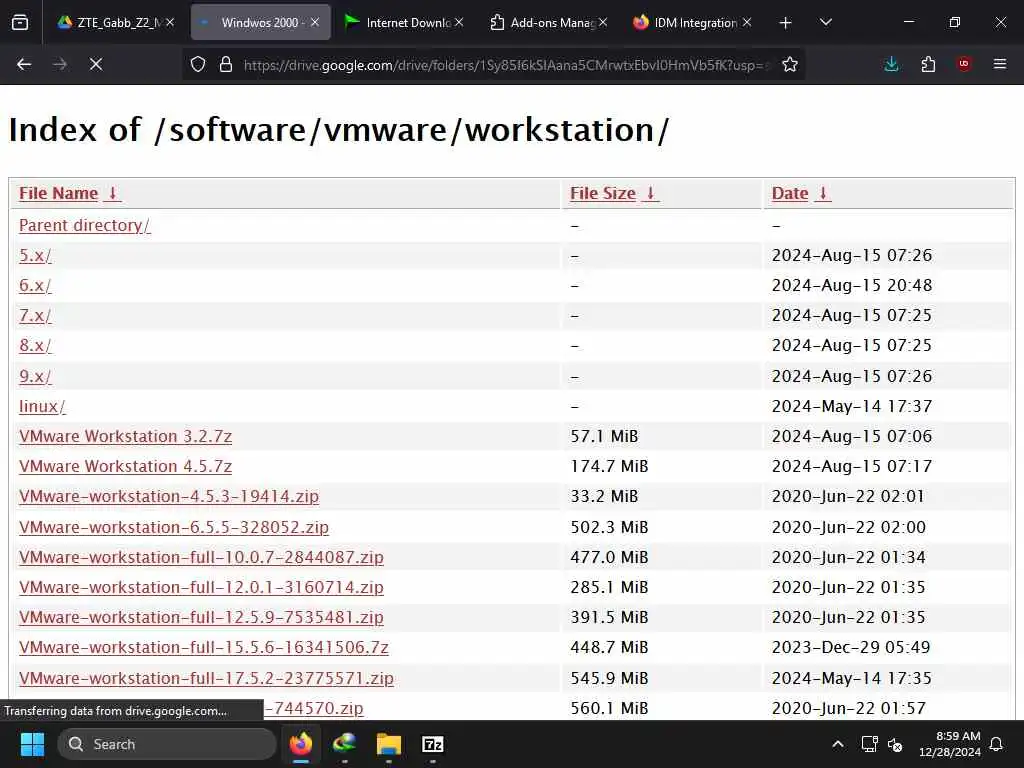The height and width of the screenshot is (768, 1024).
Task: Reverse sort arrow beside File Name
Action: point(112,193)
